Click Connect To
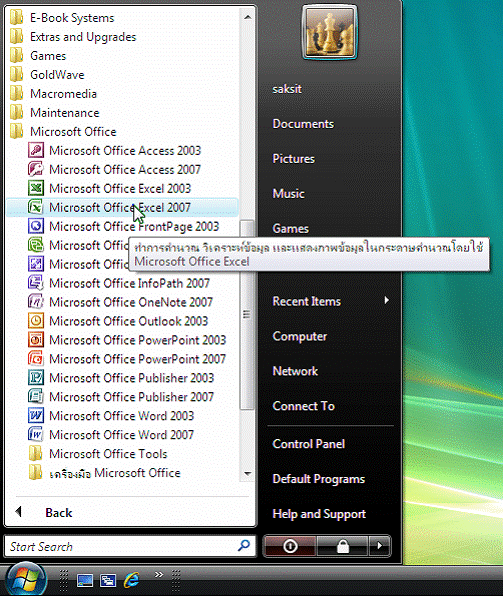Viewport: 503px width, 596px height. click(x=303, y=406)
